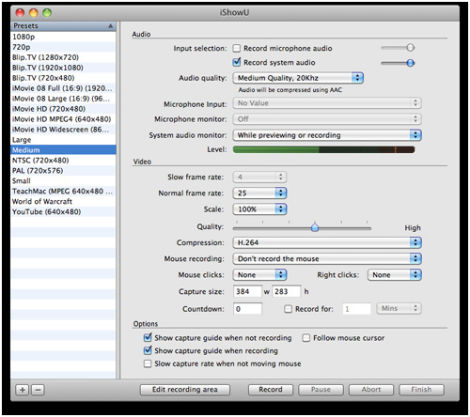This screenshot has height=417, width=470.
Task: Open the Scale 100% dropdown
Action: click(259, 209)
